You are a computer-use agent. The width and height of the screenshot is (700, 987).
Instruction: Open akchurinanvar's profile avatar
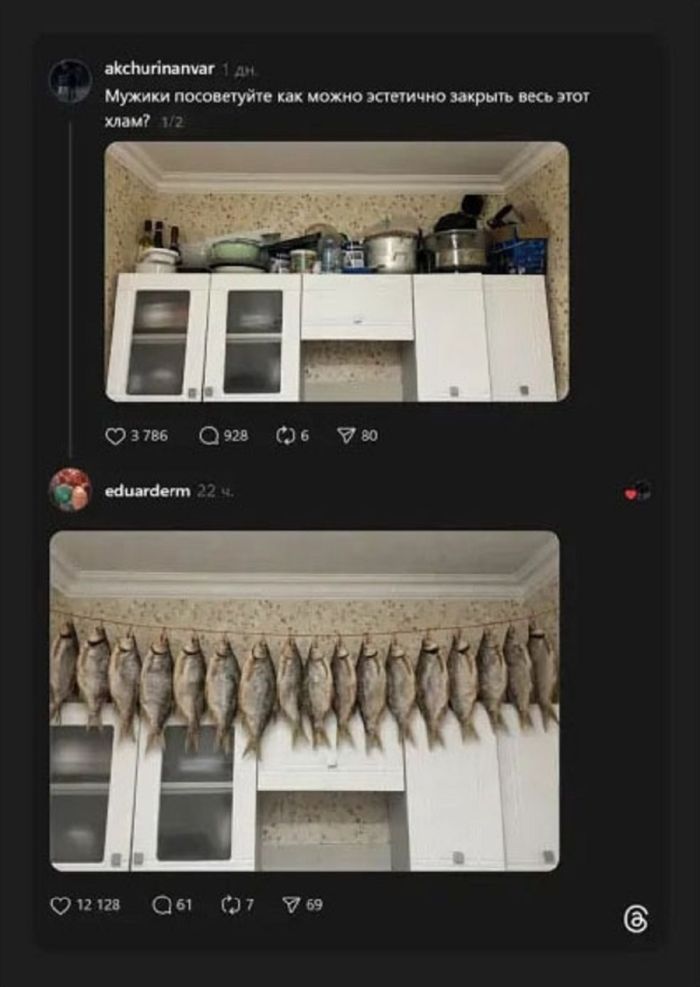tap(70, 81)
